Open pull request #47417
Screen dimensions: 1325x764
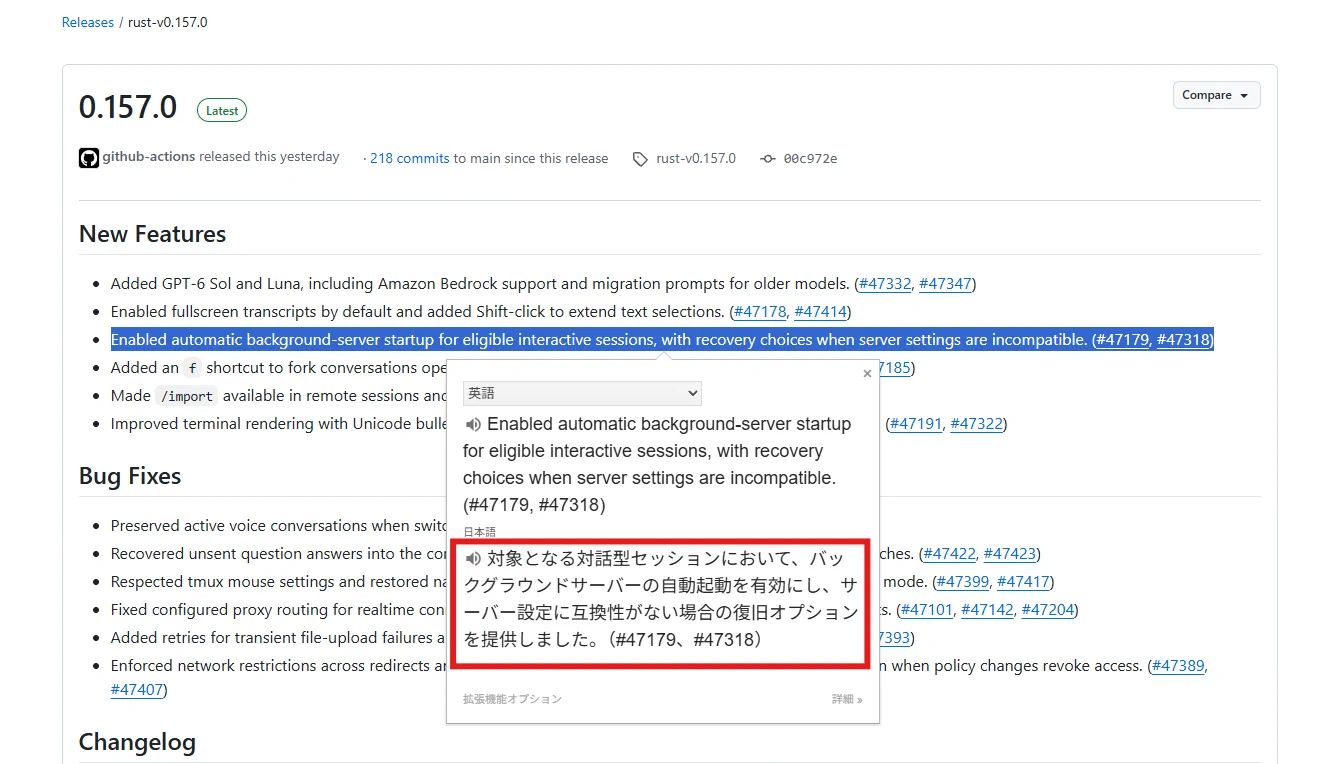[x=1023, y=582]
